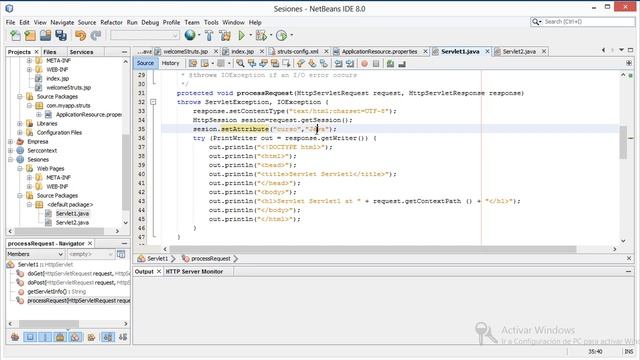Switch editor to History view
The height and width of the screenshot is (360, 640).
pyautogui.click(x=170, y=63)
